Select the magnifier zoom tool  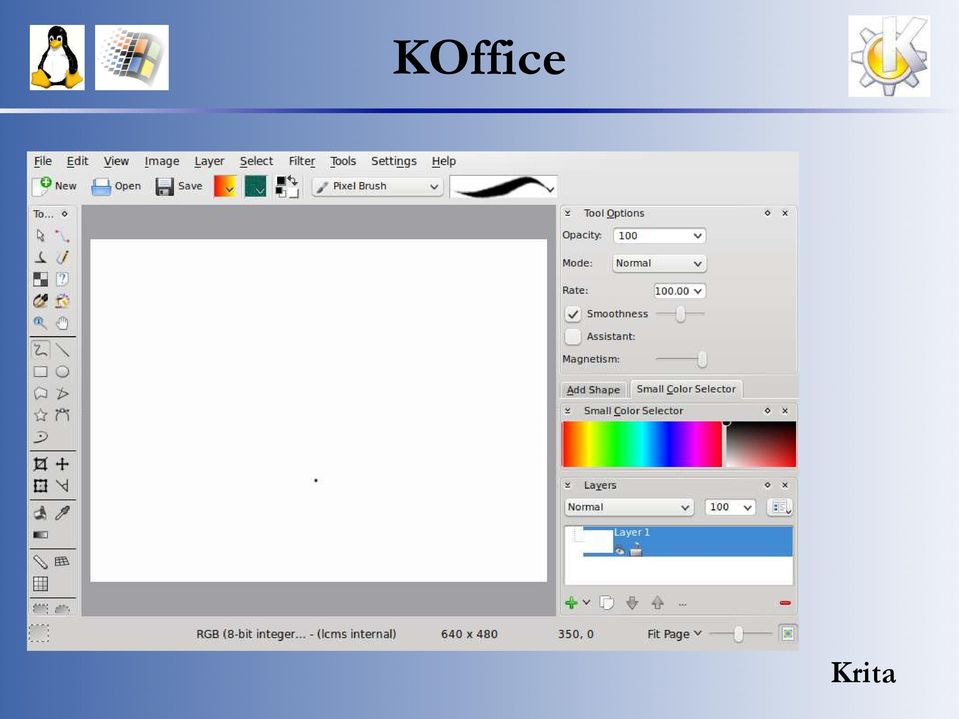pos(40,323)
